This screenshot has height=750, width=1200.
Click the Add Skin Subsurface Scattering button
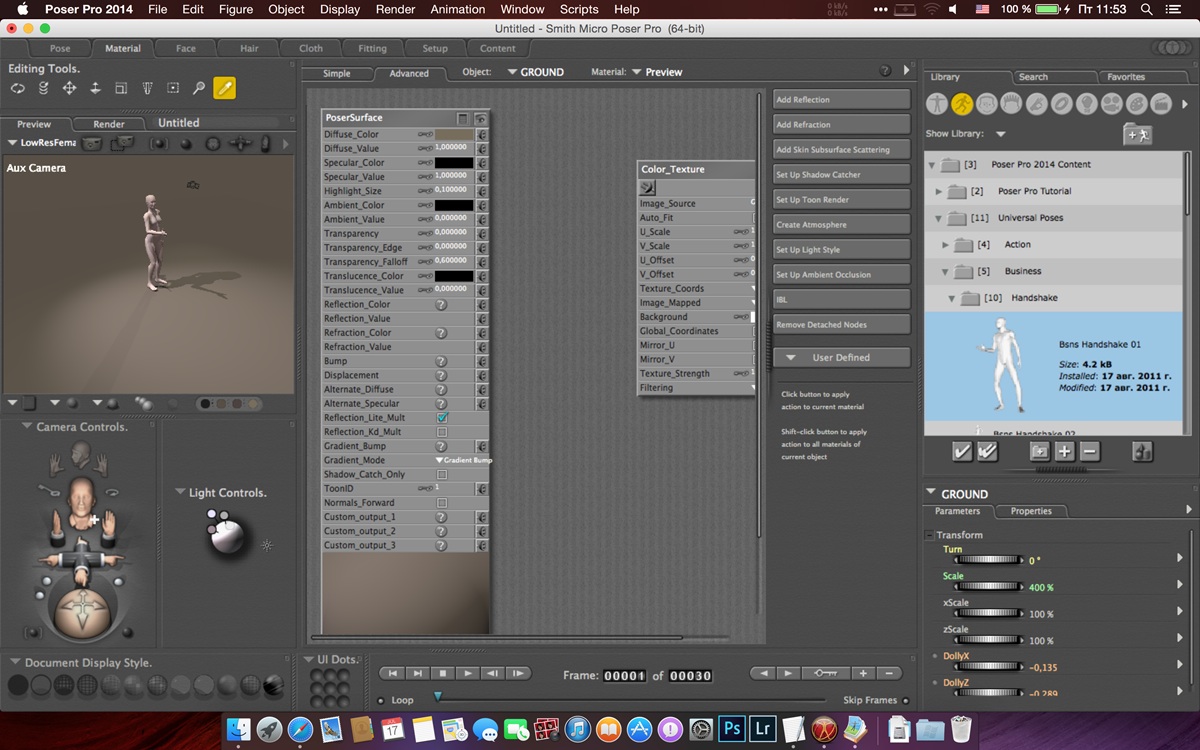tap(841, 150)
